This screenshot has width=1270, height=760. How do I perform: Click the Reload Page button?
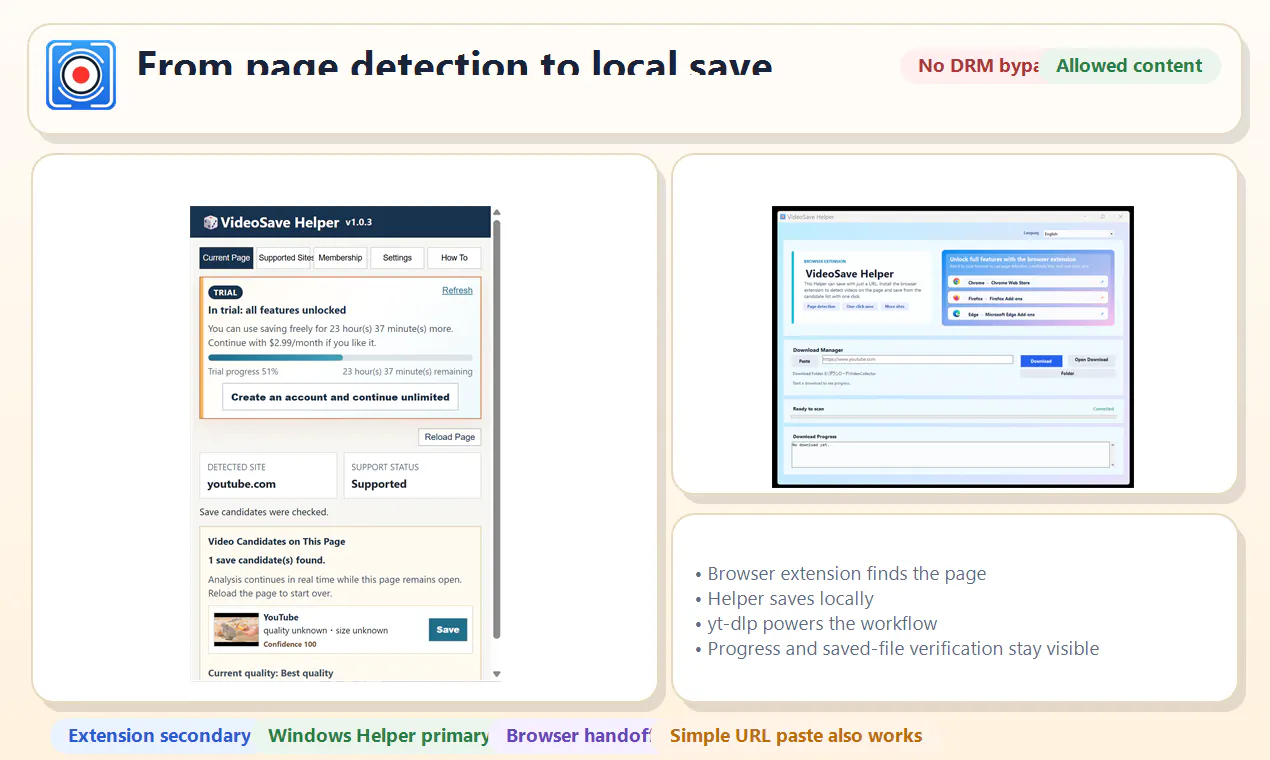coord(450,437)
